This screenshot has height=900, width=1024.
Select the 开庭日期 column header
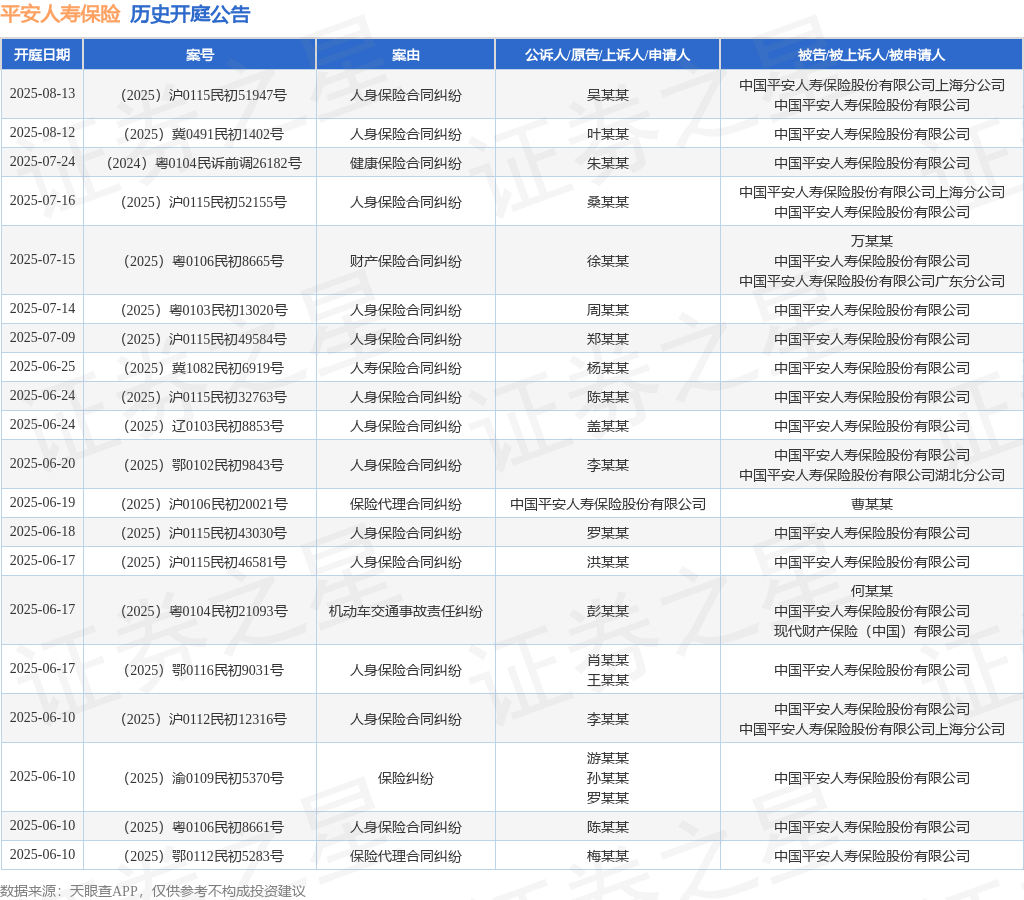point(42,55)
